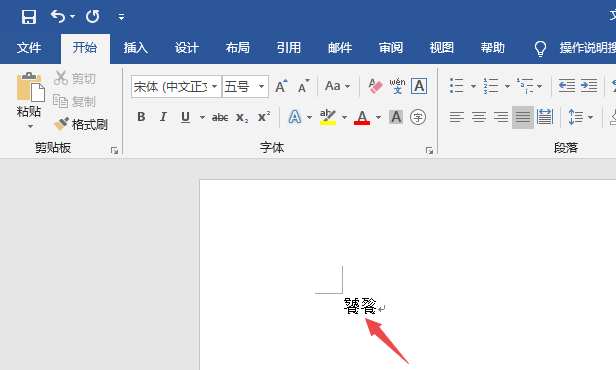
Task: Switch to the 插入 ribbon tab
Action: [136, 48]
